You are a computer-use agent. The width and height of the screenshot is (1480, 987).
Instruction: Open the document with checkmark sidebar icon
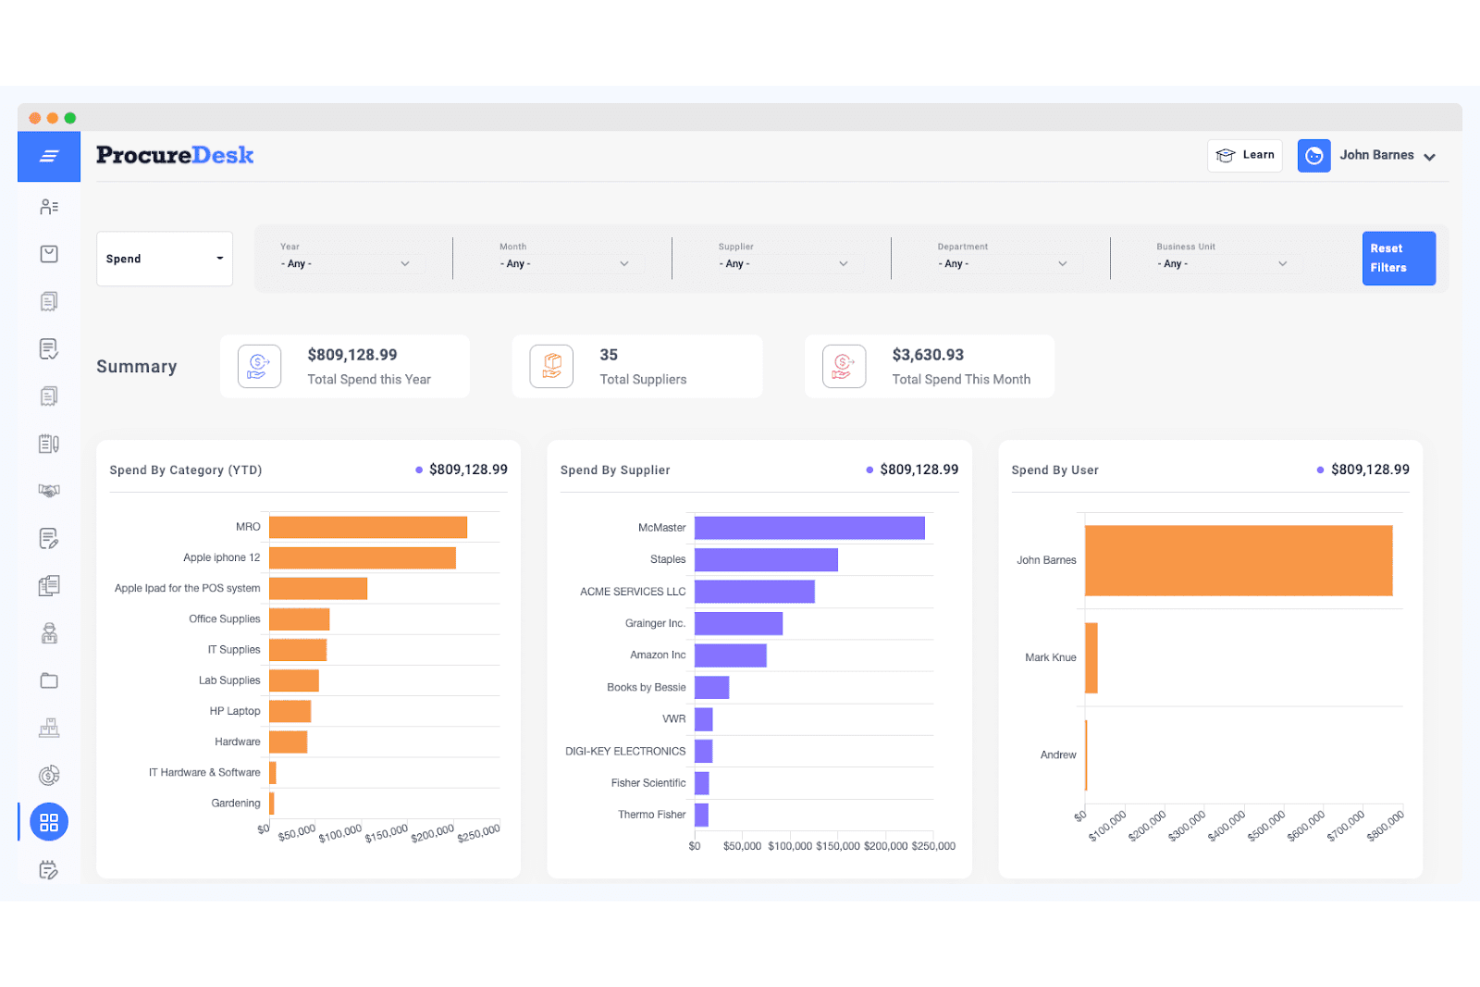(49, 349)
